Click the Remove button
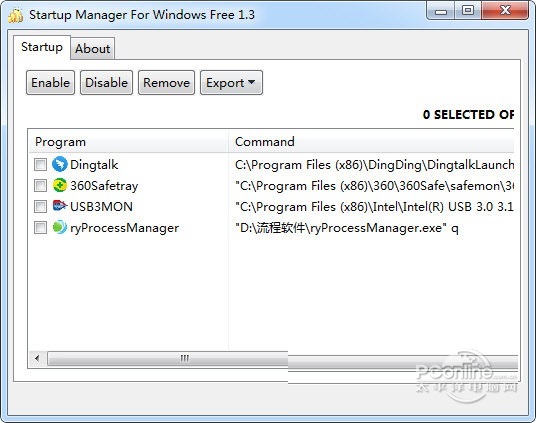 tap(166, 83)
